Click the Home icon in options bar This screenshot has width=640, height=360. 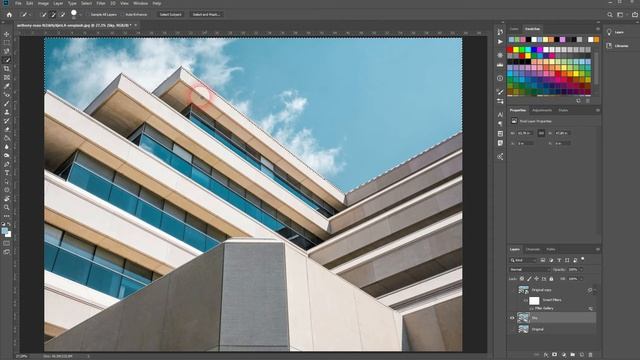[x=9, y=14]
